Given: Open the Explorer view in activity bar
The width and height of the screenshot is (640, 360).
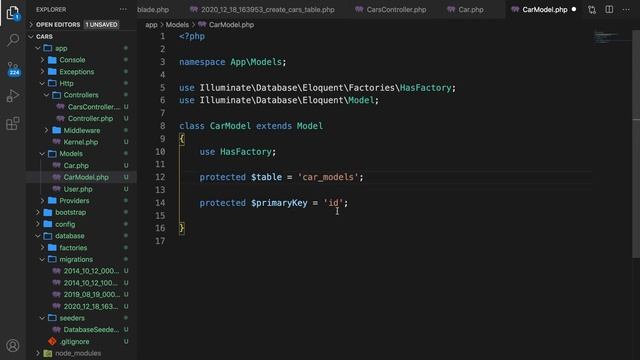Looking at the screenshot, I should (13, 13).
